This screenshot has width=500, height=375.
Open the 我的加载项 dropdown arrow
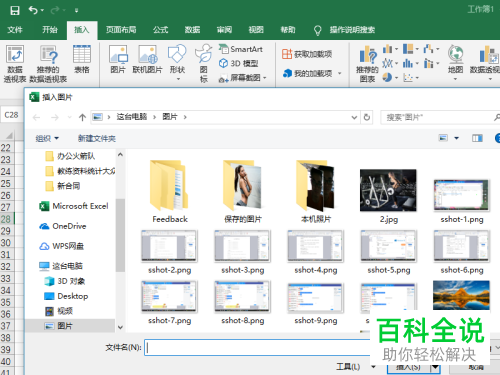340,73
